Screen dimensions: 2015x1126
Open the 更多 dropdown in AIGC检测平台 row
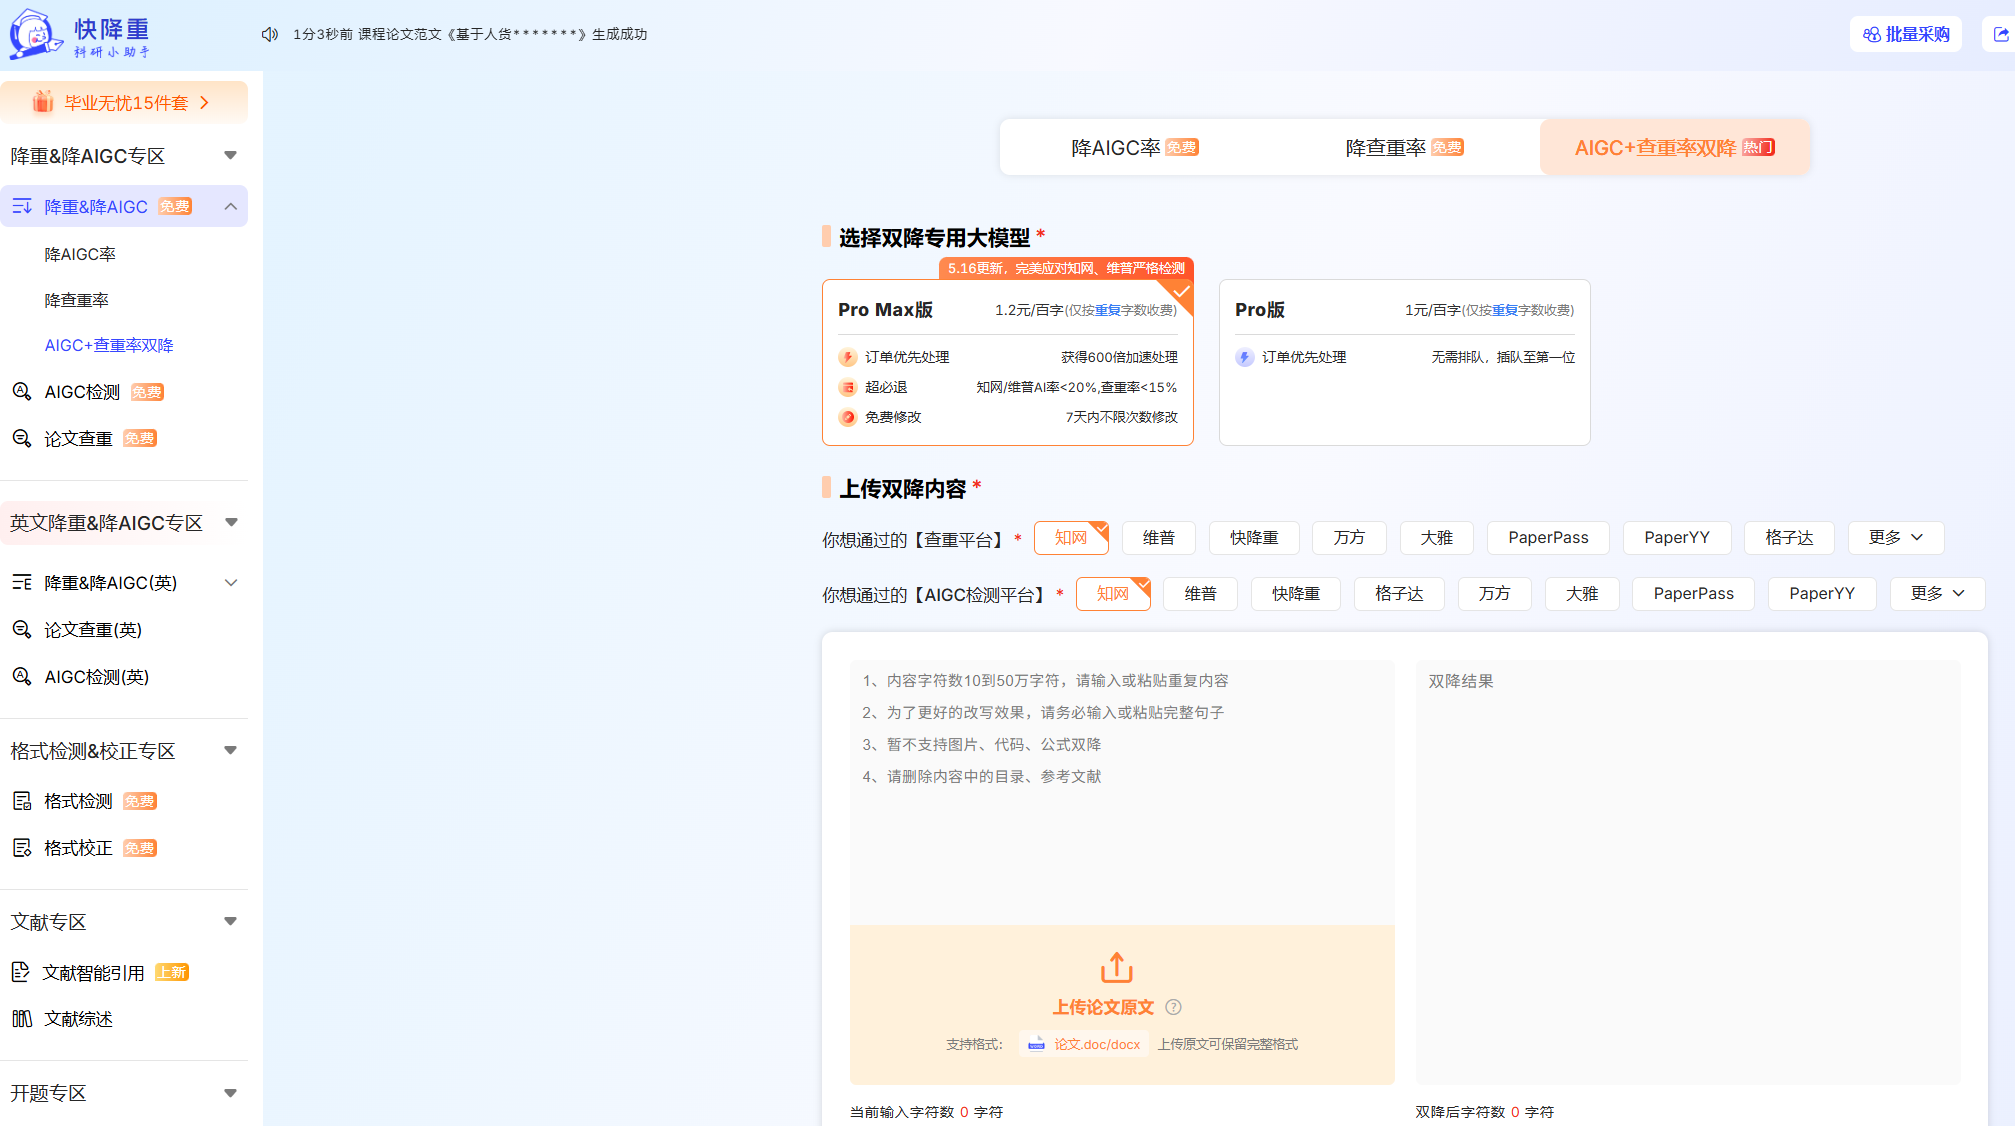(x=1938, y=594)
